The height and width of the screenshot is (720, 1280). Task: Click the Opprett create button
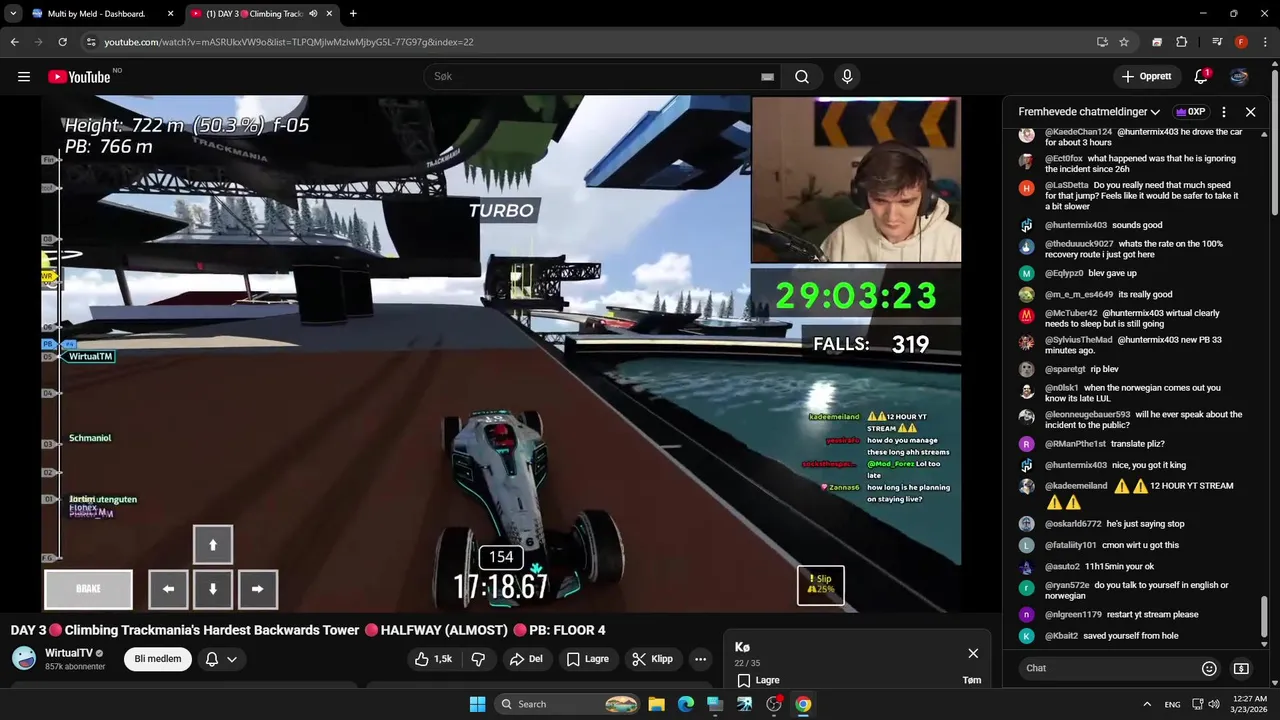1146,77
